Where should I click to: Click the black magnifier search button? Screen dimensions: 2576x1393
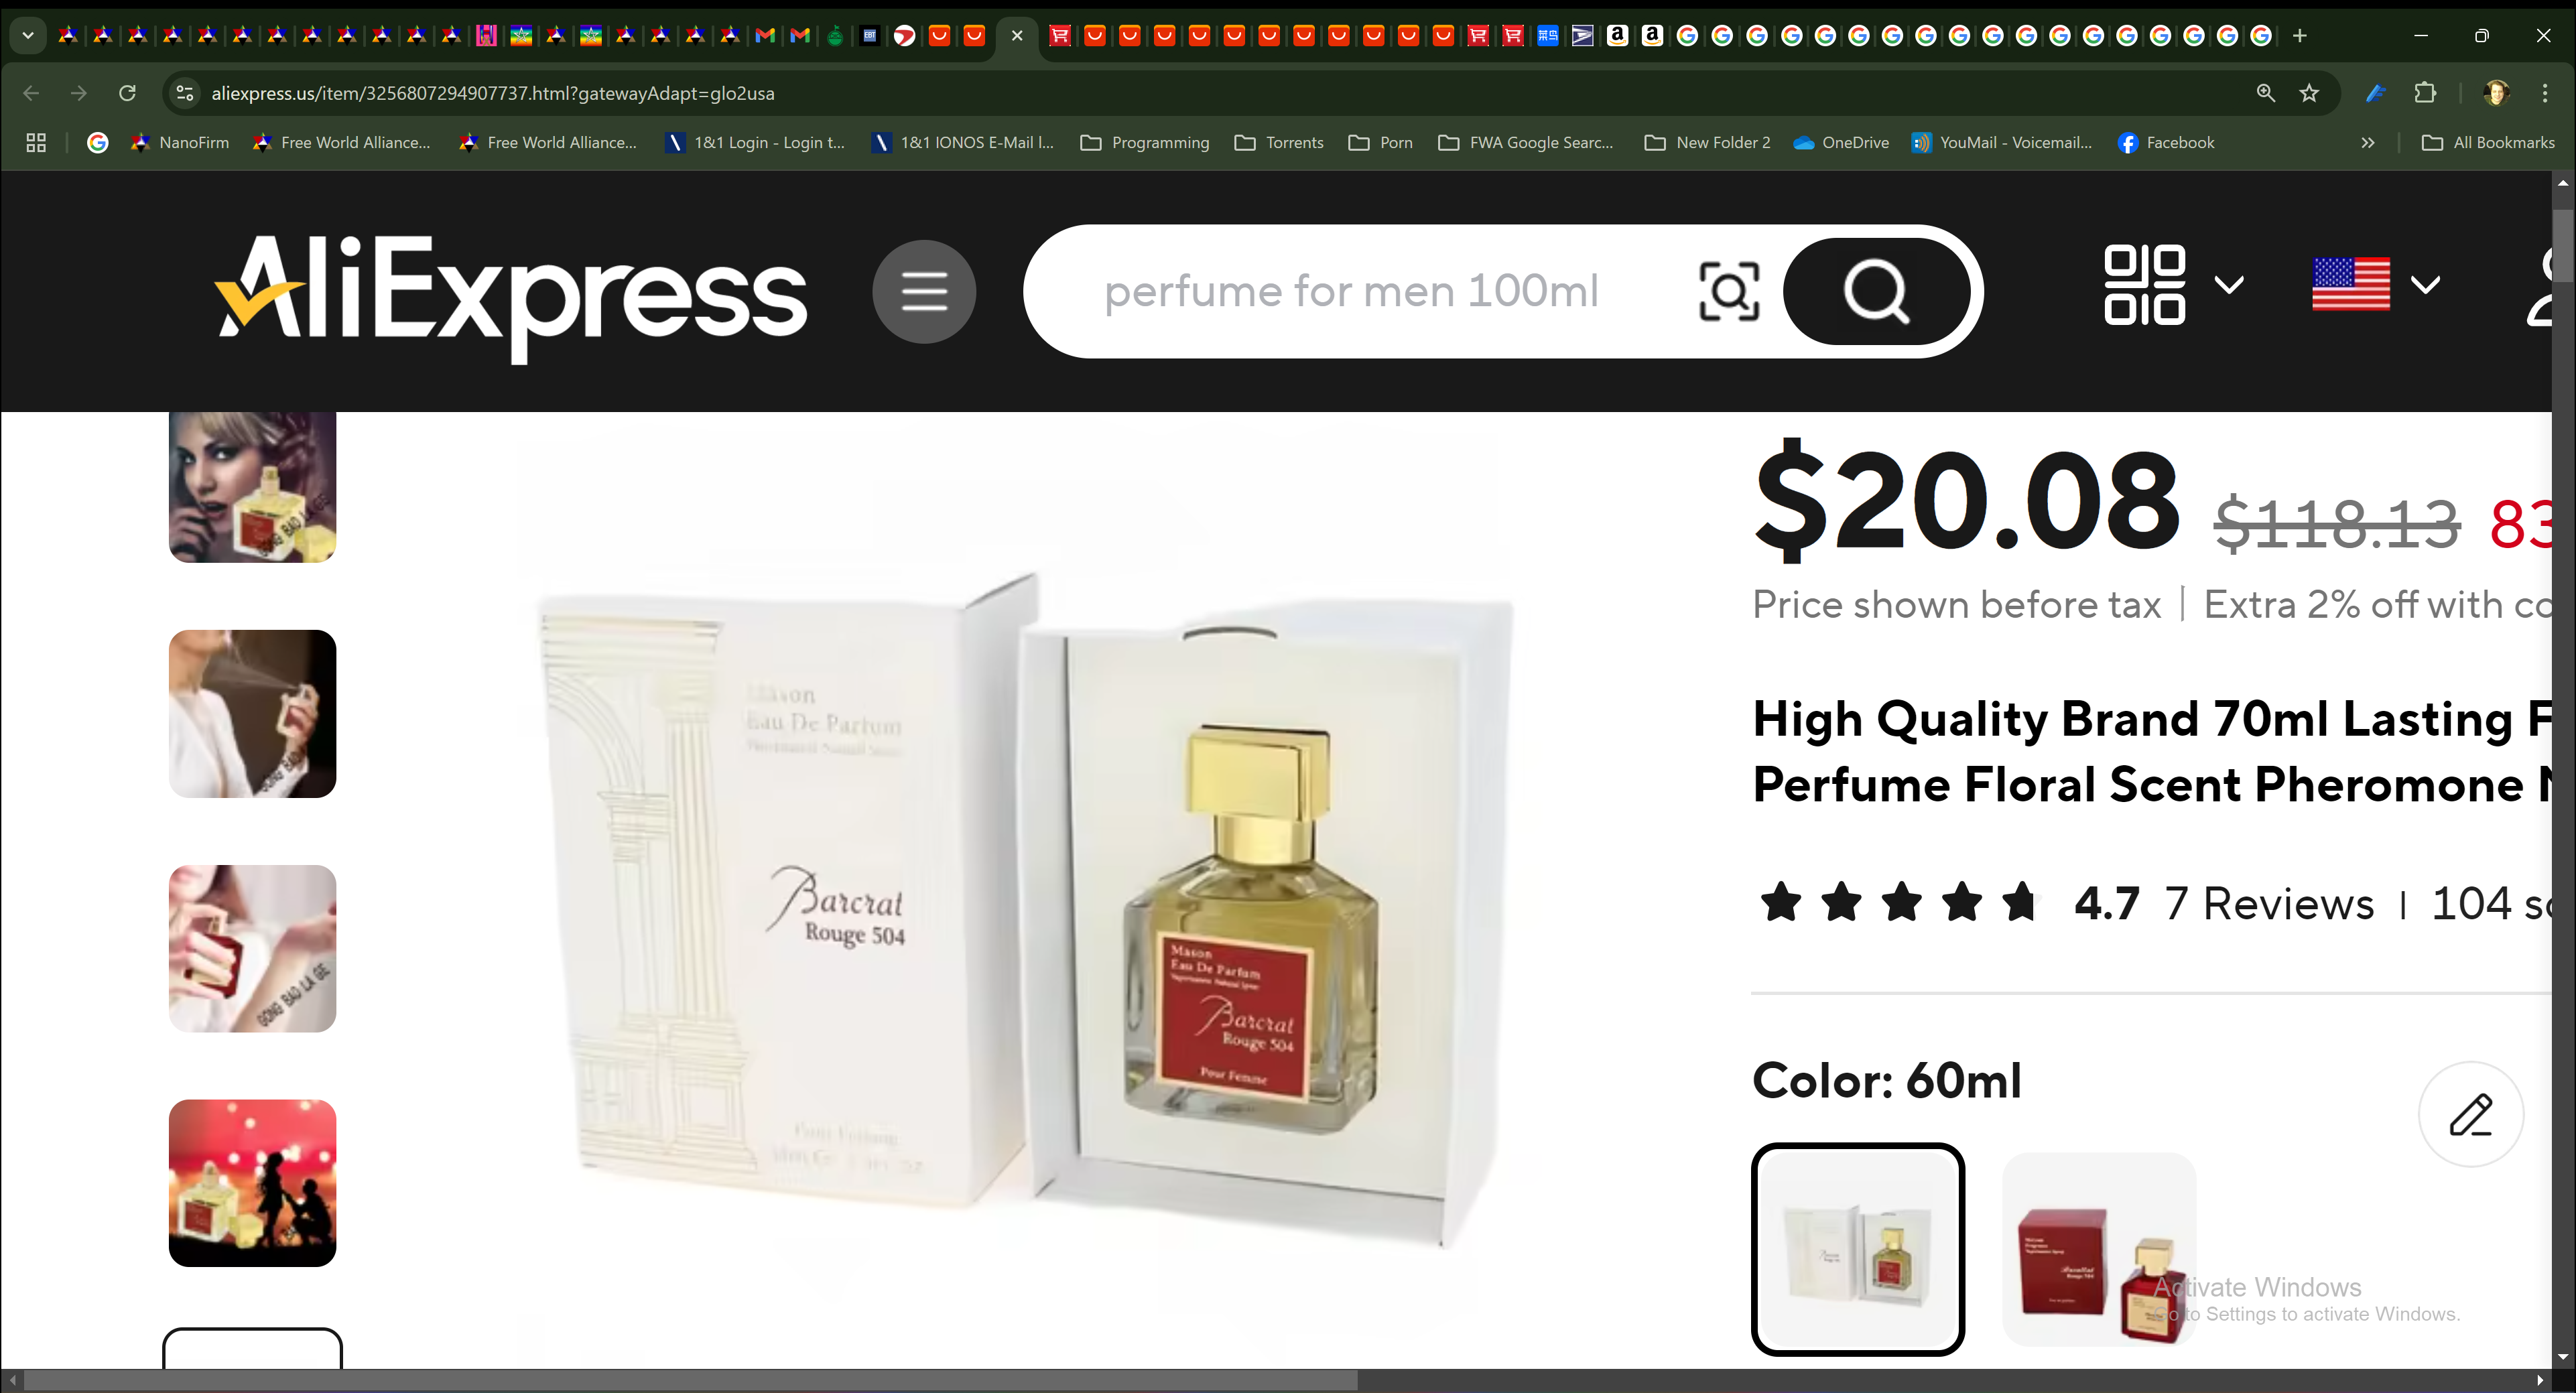[1876, 291]
